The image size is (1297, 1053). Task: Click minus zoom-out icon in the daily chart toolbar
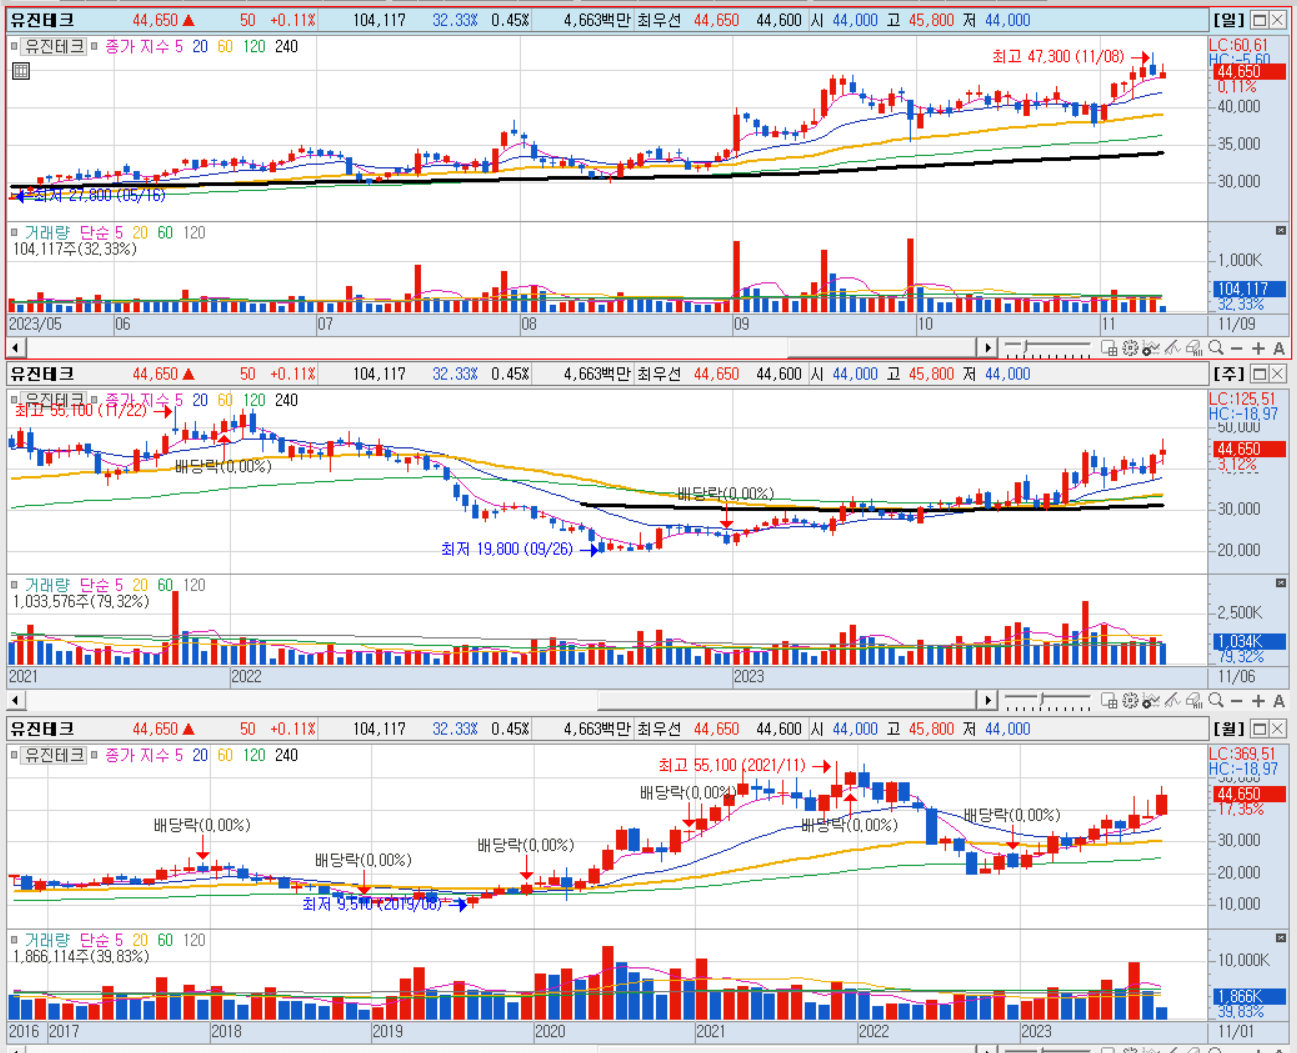pos(1237,348)
